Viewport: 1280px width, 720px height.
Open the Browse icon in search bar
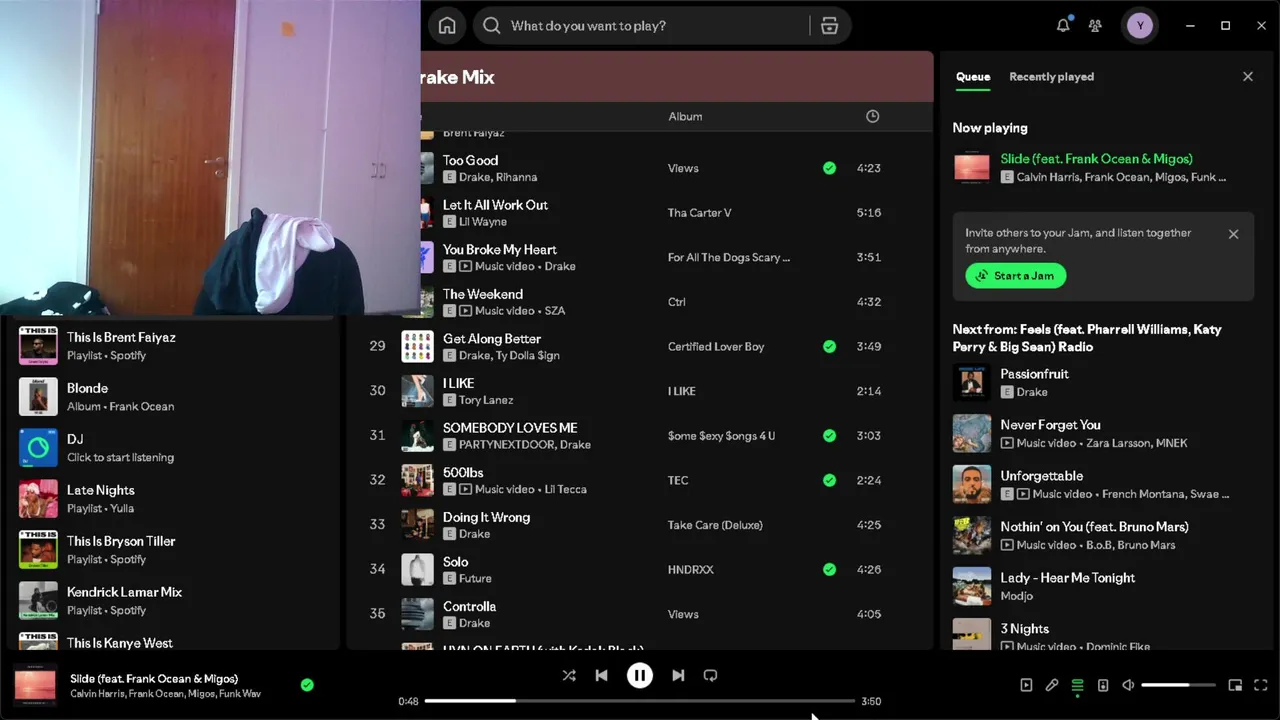pos(829,26)
